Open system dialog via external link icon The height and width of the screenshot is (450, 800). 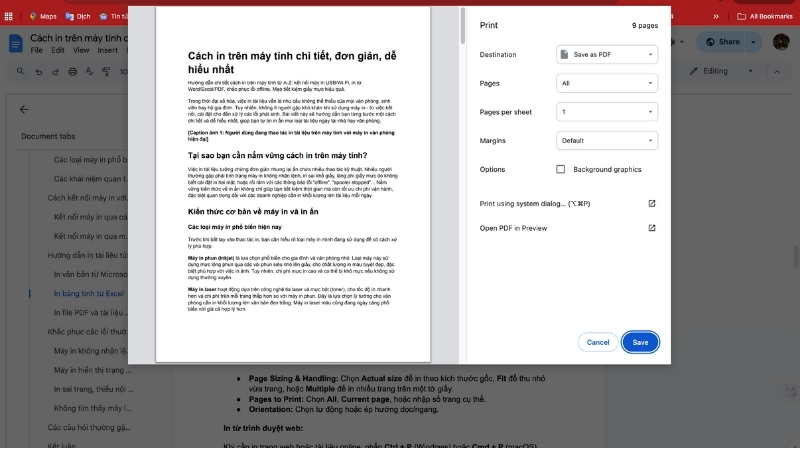pos(652,203)
